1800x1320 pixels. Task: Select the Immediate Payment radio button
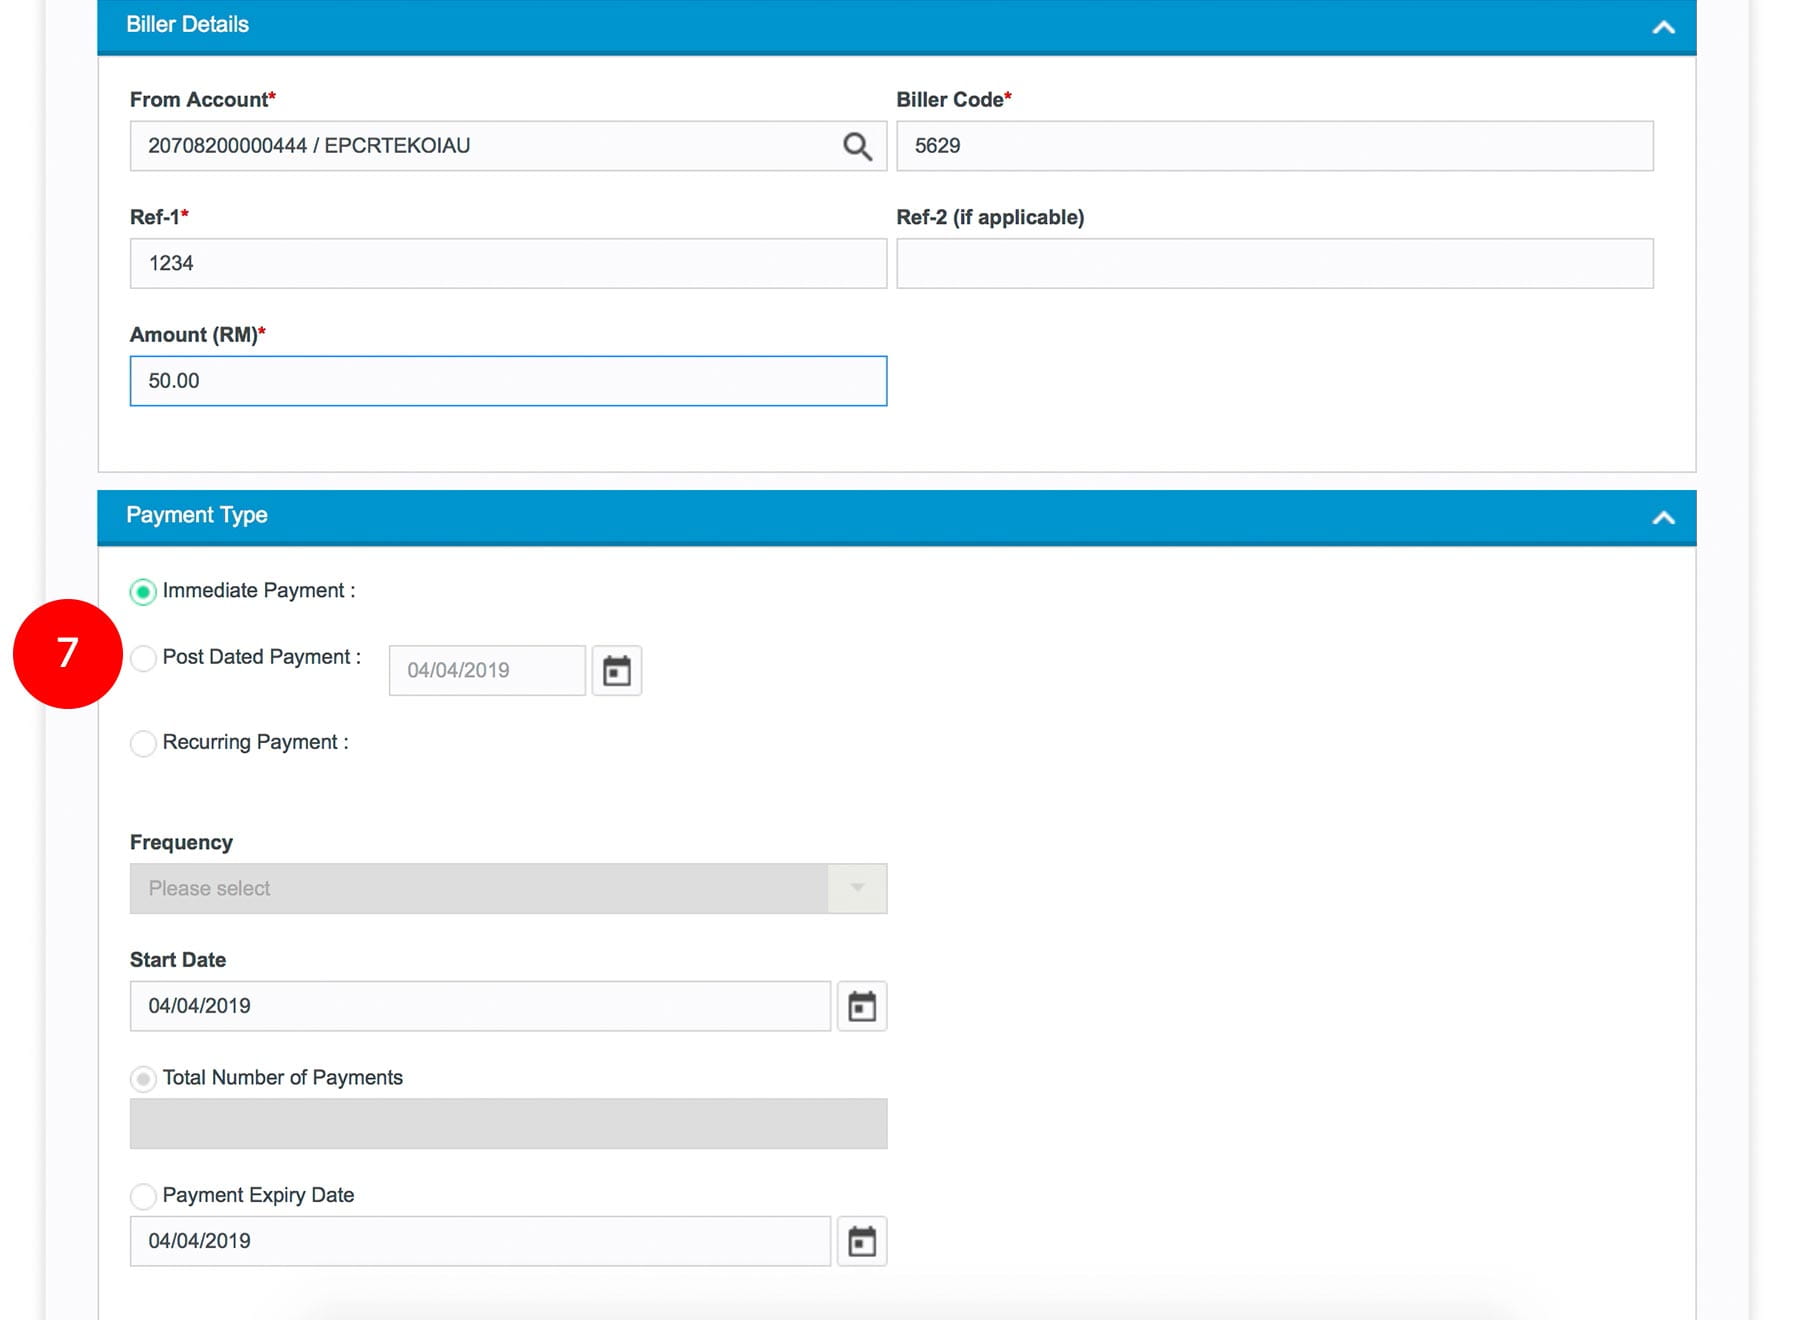pos(144,592)
